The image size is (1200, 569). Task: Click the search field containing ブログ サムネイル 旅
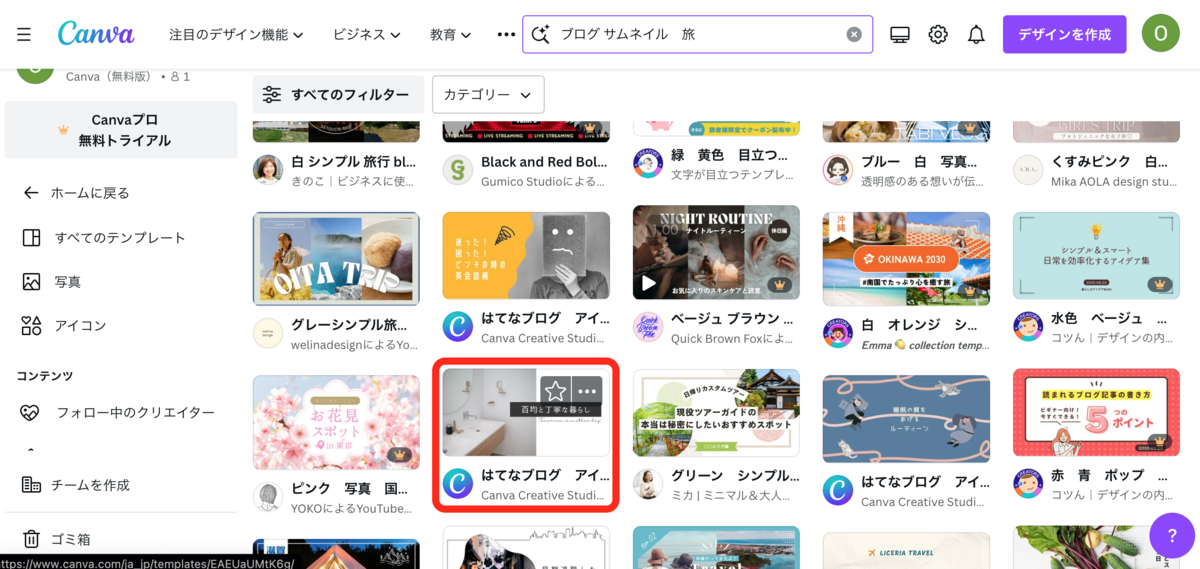697,34
